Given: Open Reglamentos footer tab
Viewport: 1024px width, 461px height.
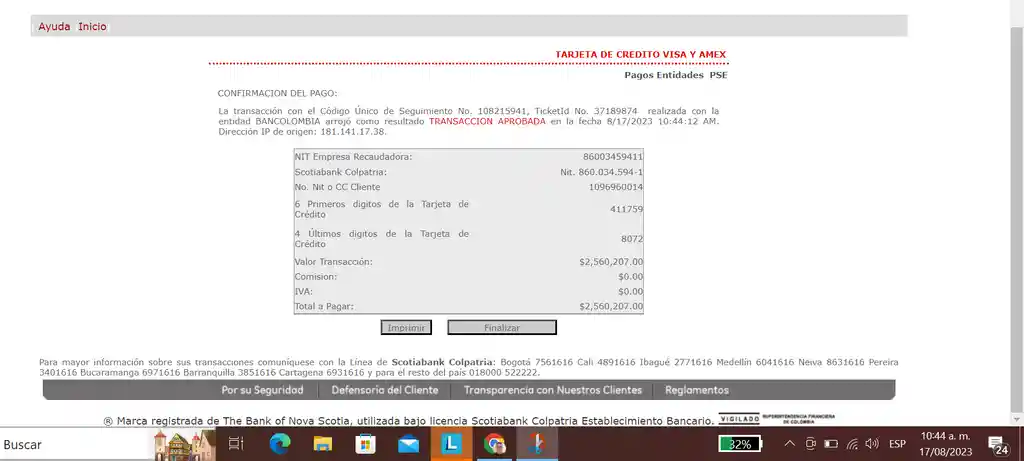Looking at the screenshot, I should [697, 390].
